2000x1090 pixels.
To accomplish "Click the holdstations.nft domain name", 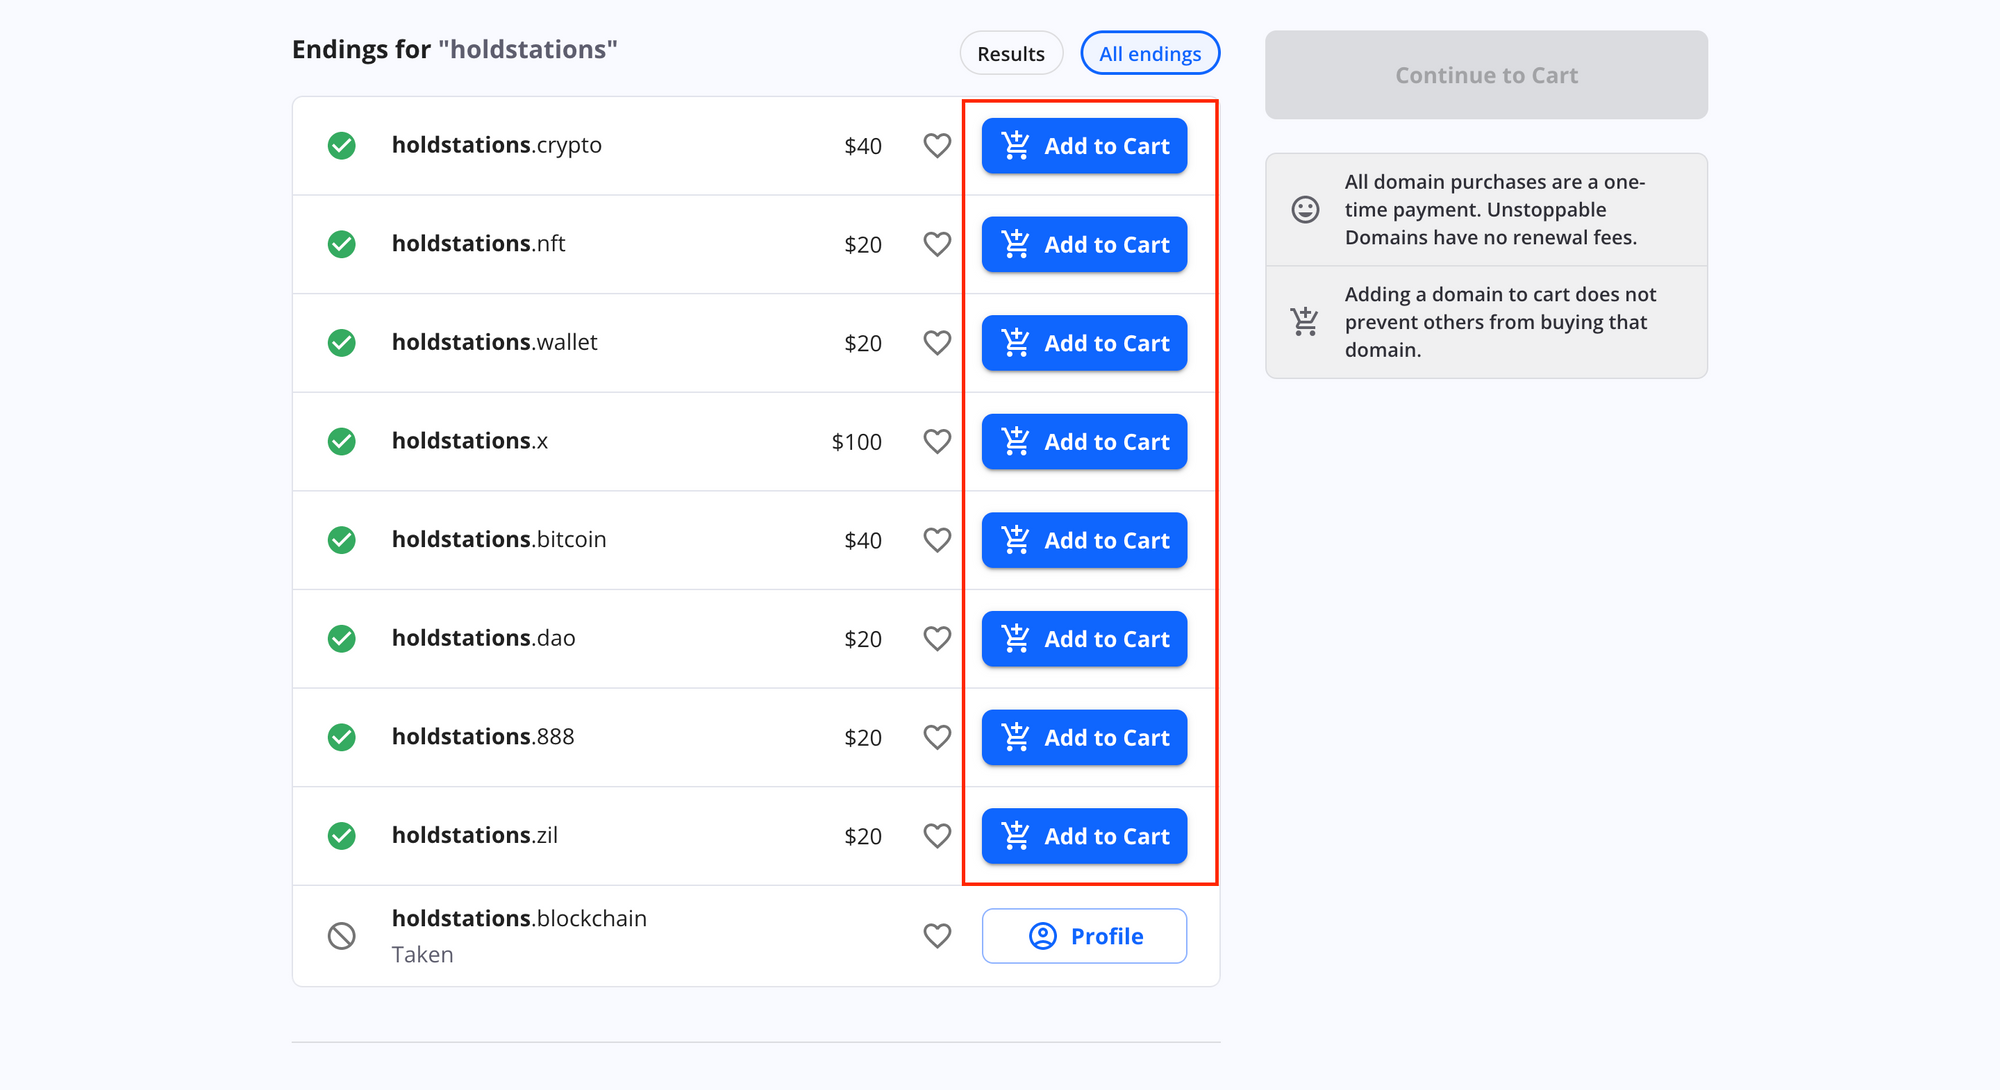I will click(479, 243).
